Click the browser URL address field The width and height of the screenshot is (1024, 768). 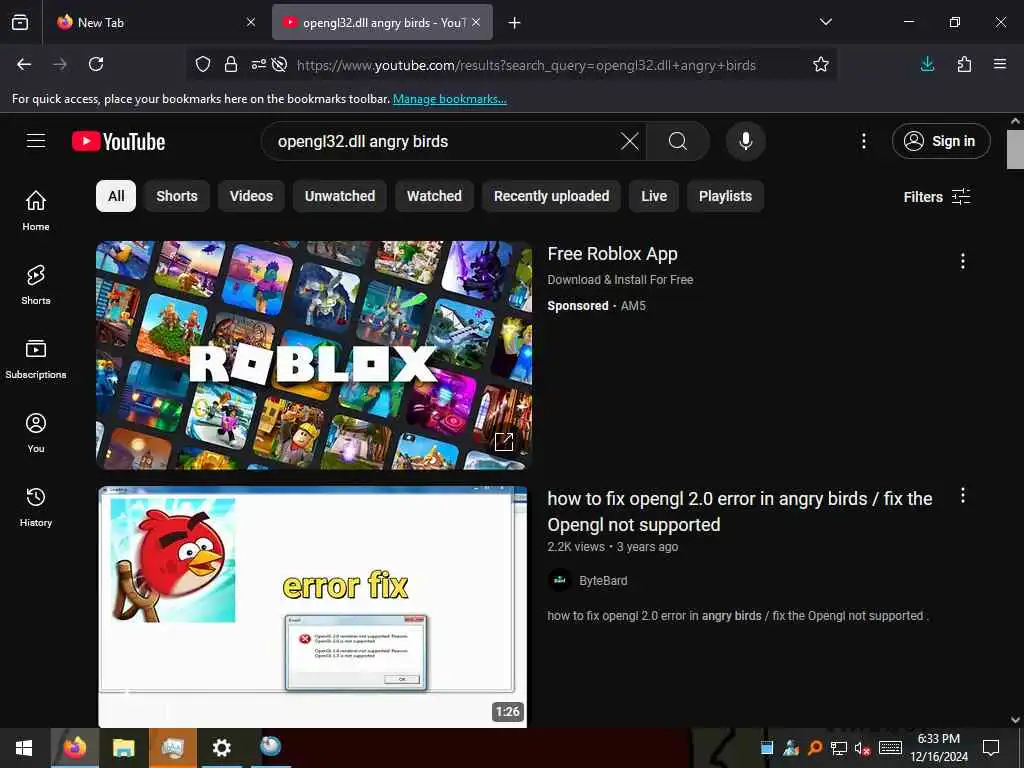(x=526, y=65)
